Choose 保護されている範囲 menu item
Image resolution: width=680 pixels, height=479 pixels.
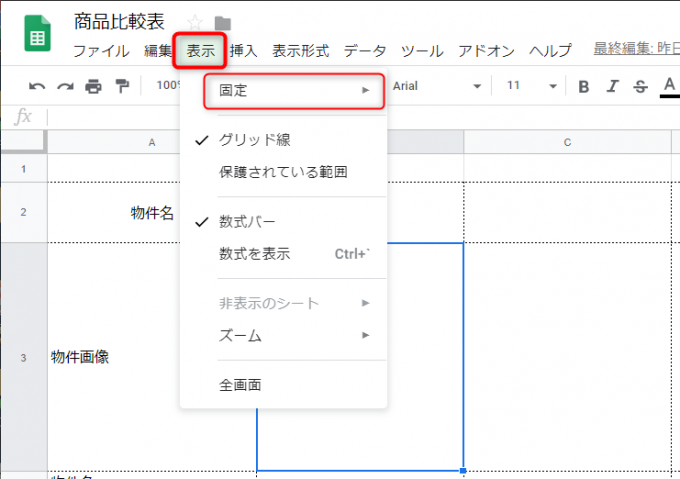[283, 172]
